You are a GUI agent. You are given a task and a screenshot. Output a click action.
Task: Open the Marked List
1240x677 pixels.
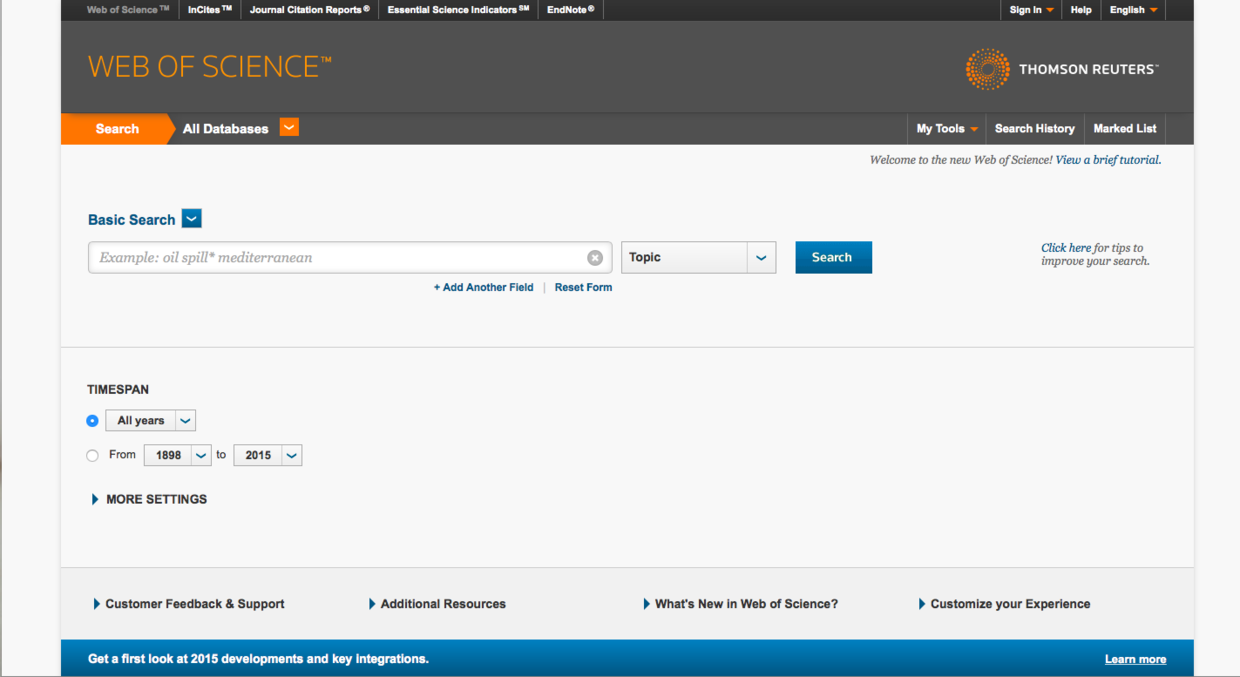click(x=1125, y=129)
